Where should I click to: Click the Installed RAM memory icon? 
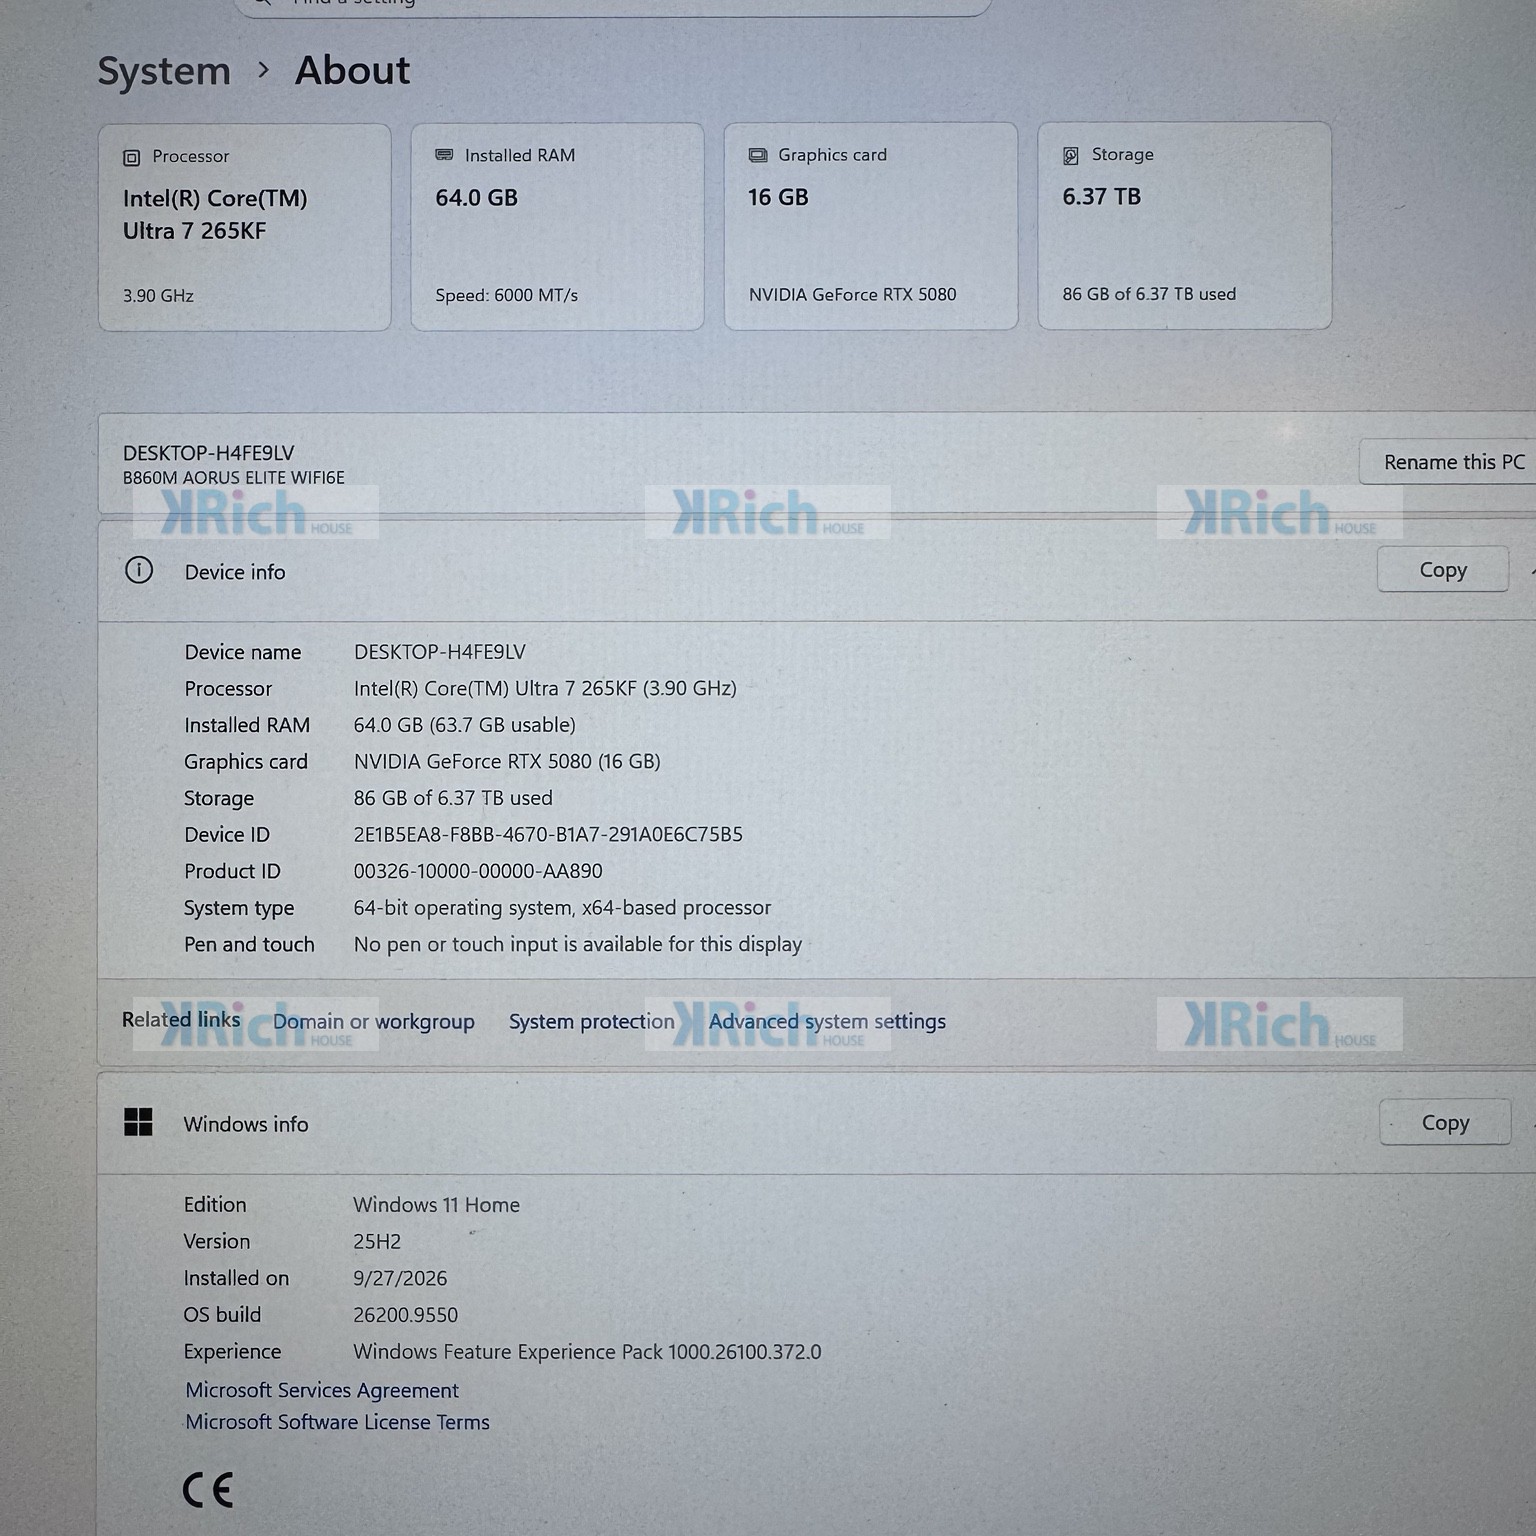click(x=444, y=155)
